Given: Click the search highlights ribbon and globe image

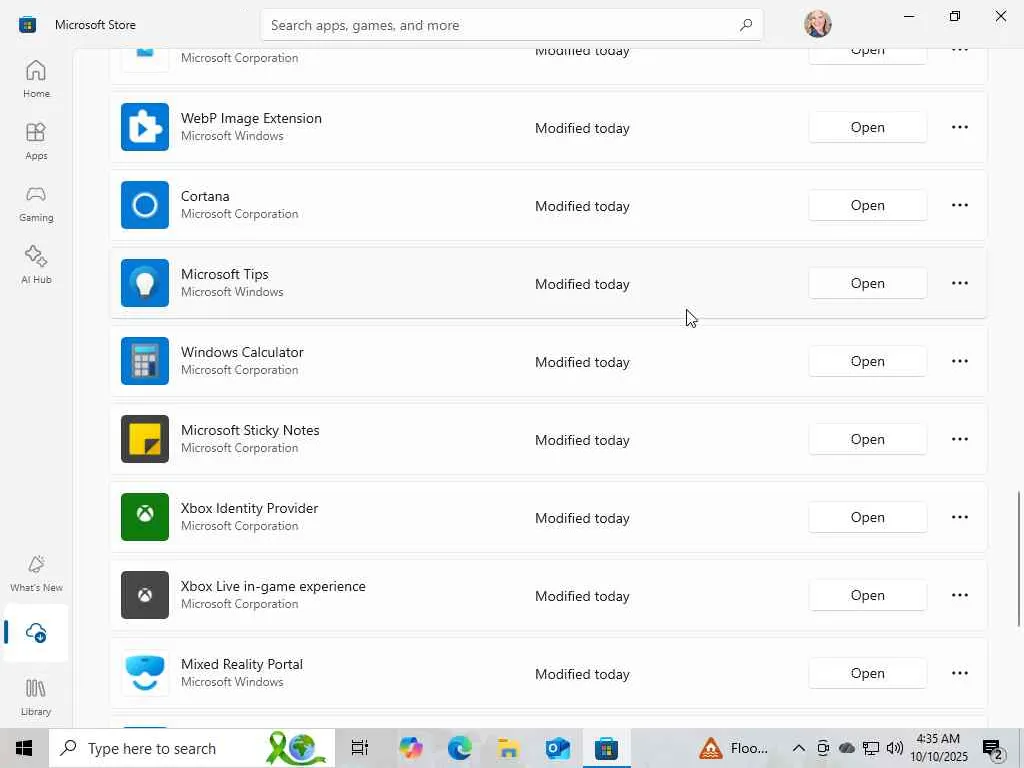Looking at the screenshot, I should pos(296,748).
